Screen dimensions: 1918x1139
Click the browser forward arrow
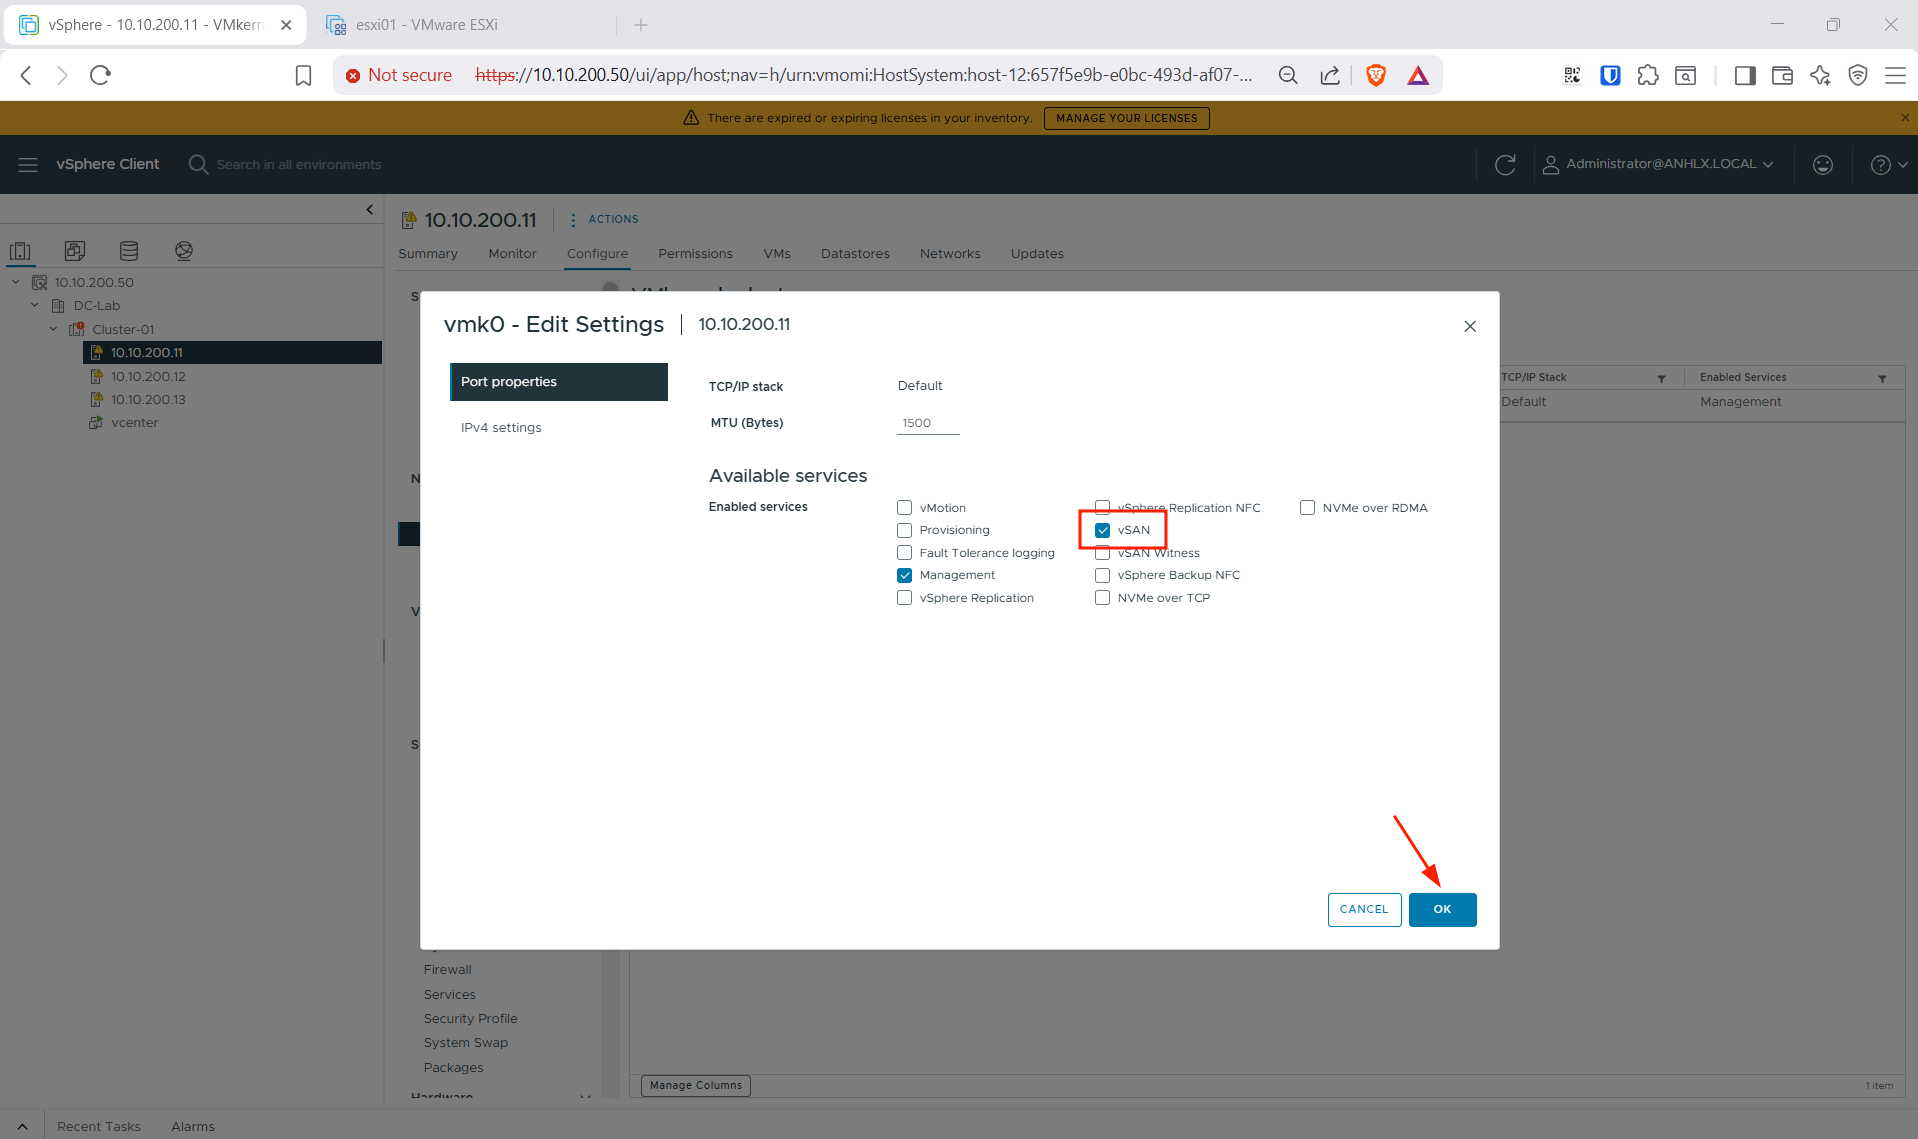pyautogui.click(x=62, y=75)
